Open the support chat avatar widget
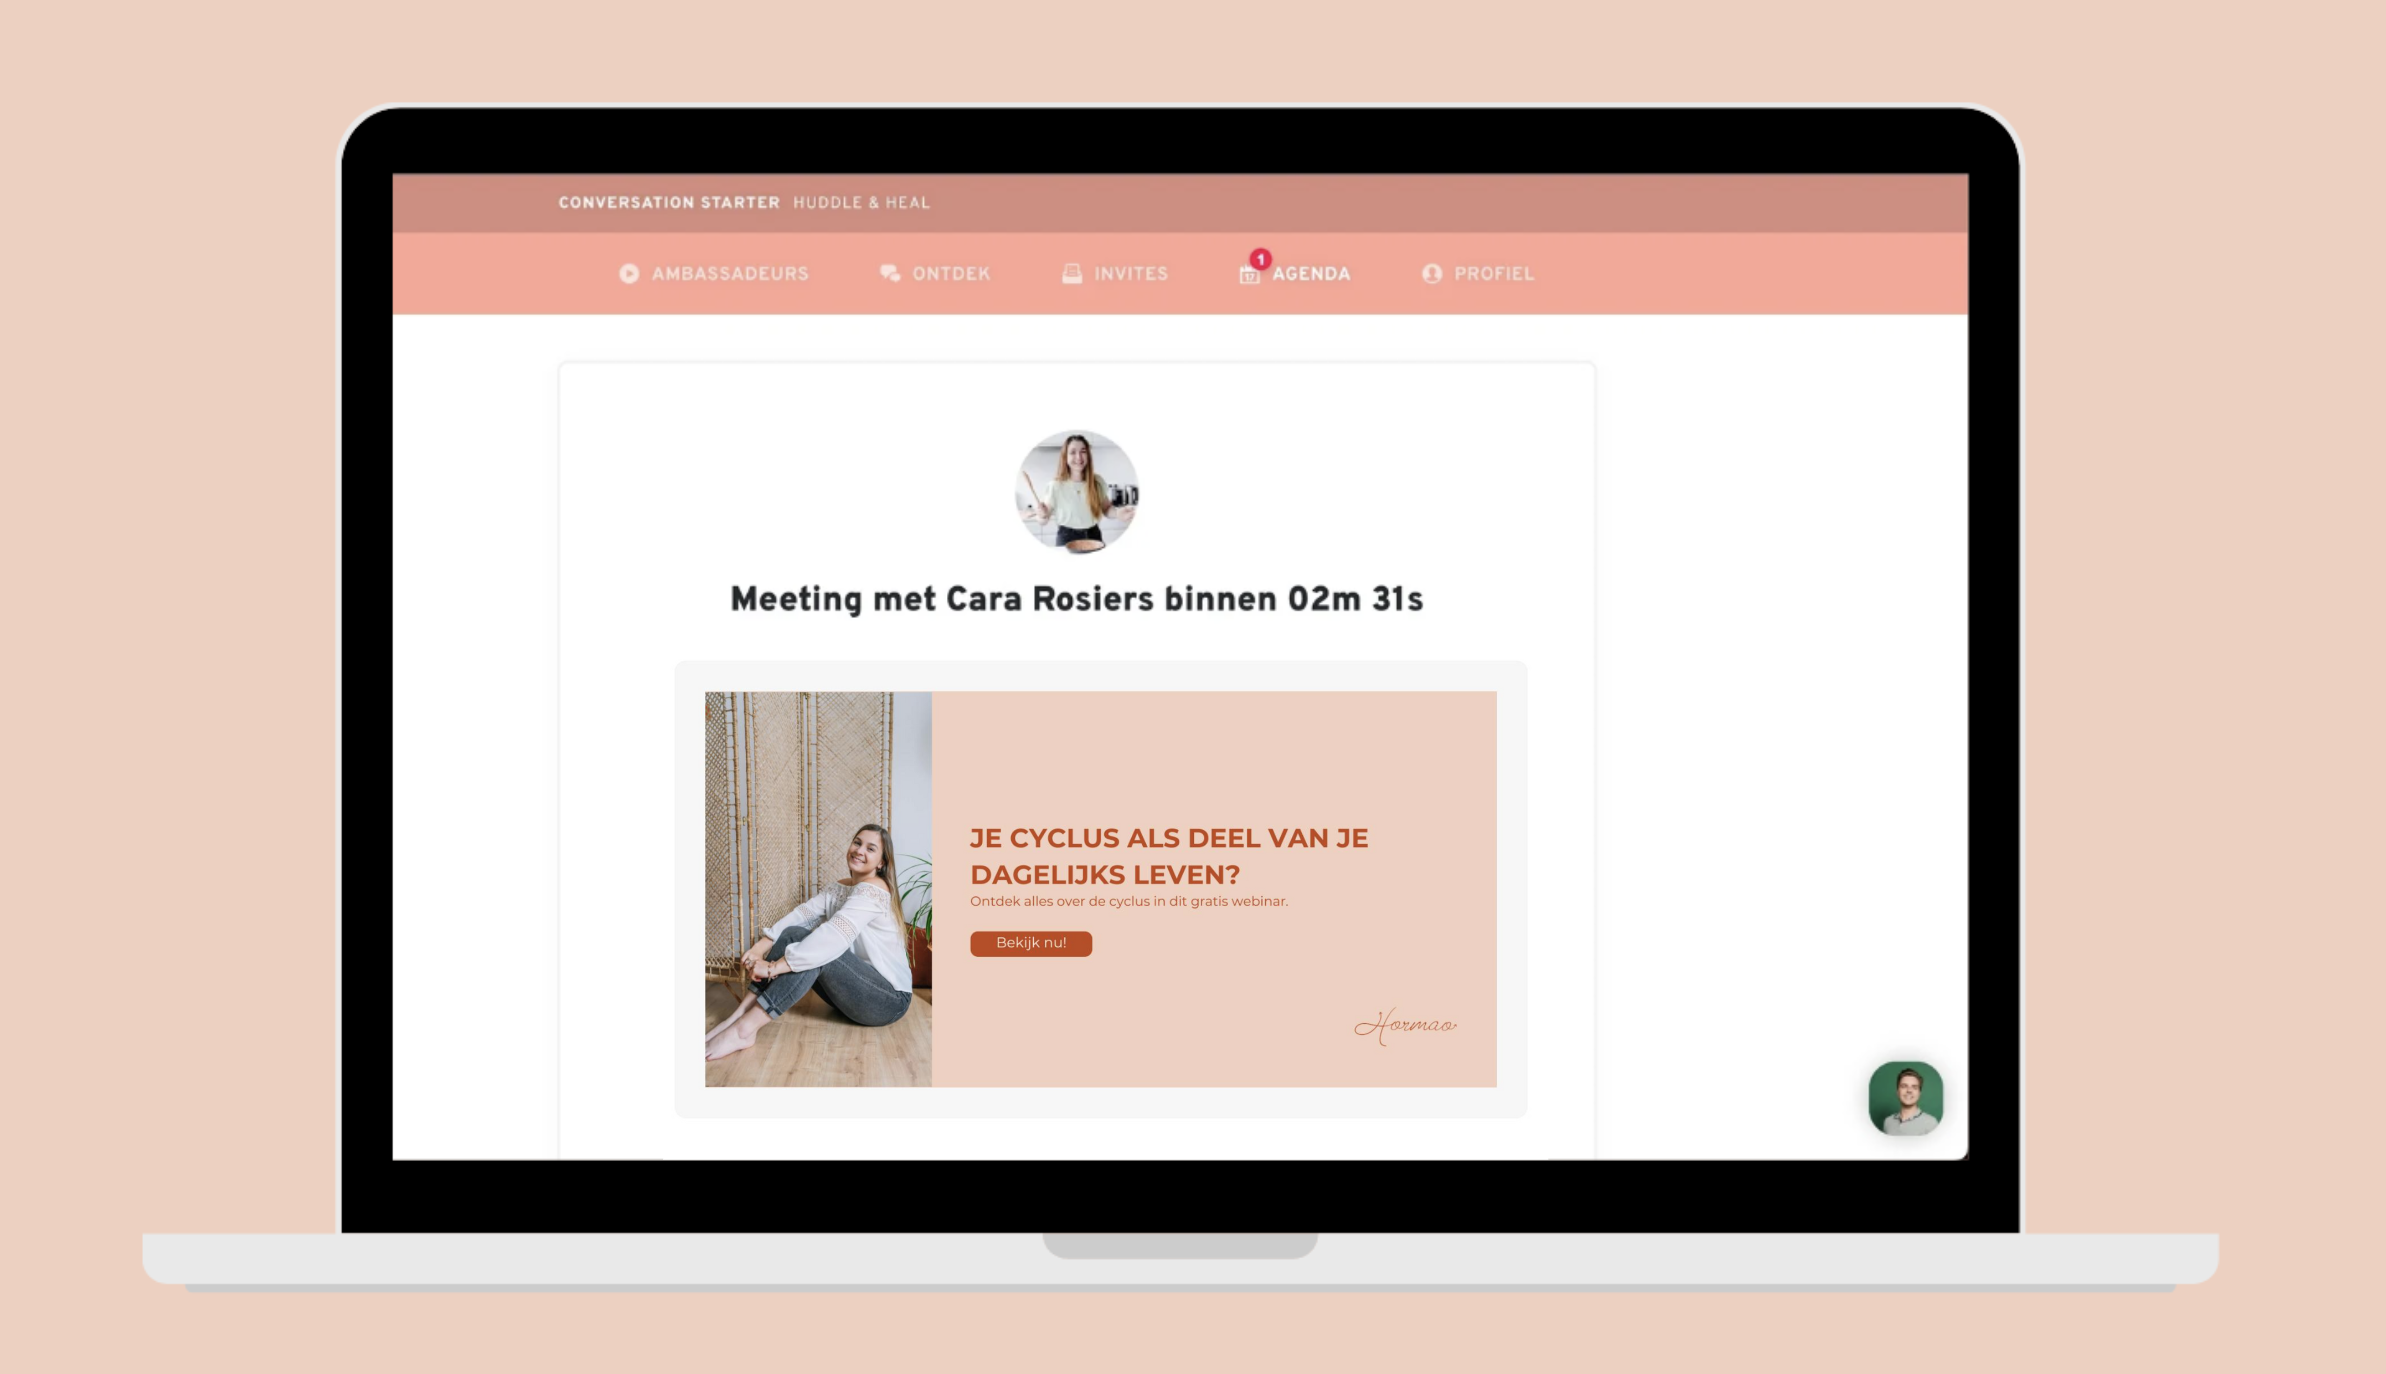Viewport: 2386px width, 1374px height. click(1905, 1097)
